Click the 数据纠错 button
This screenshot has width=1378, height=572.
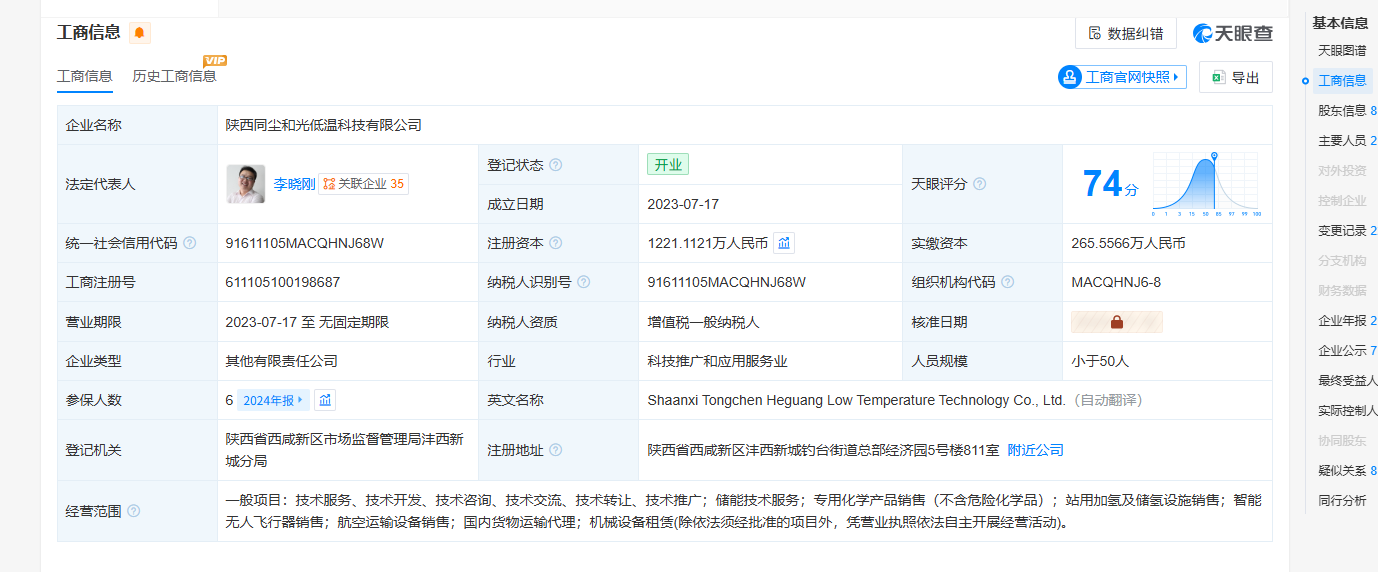tap(1125, 33)
